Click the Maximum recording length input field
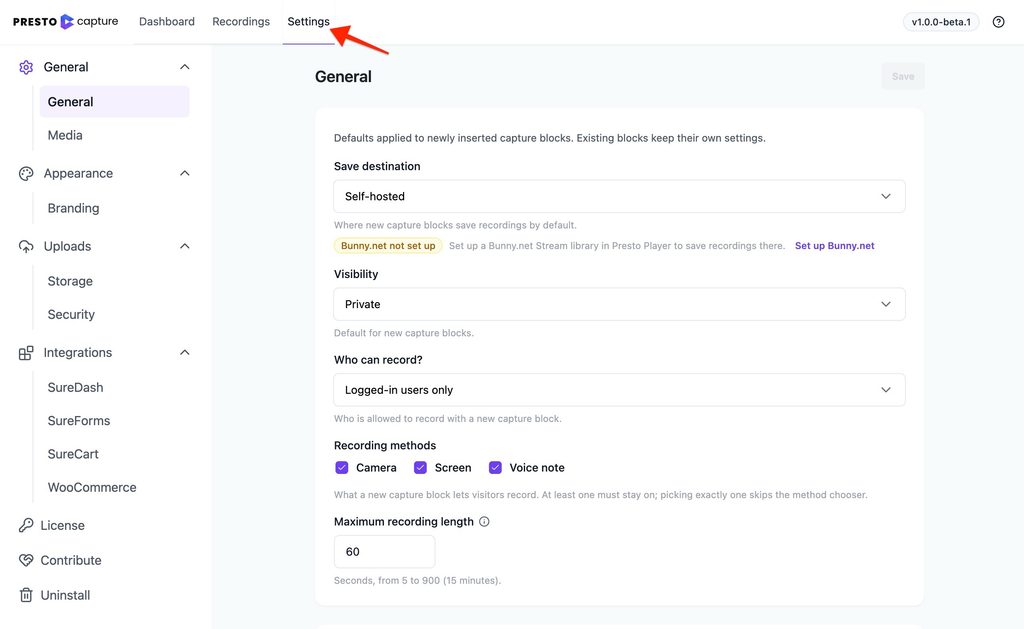The width and height of the screenshot is (1024, 629). (x=384, y=552)
